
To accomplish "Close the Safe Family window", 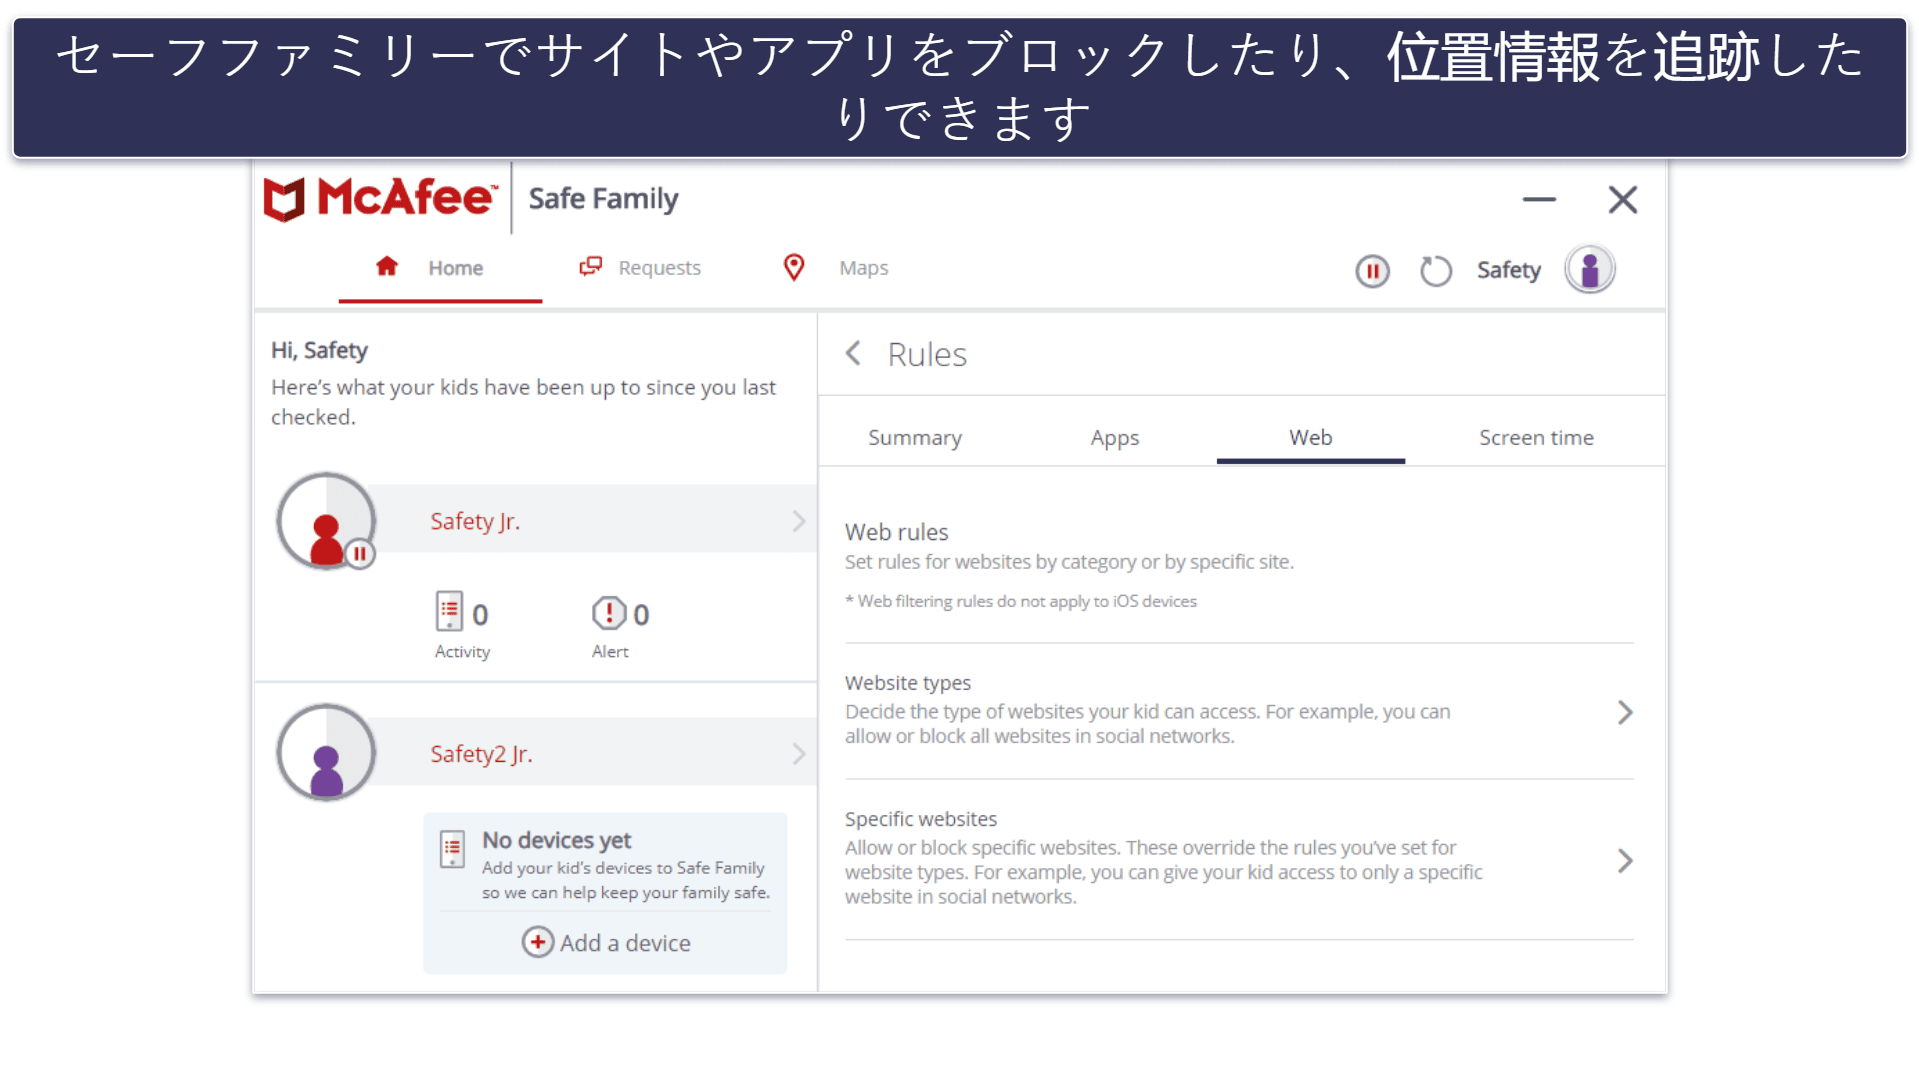I will pyautogui.click(x=1623, y=200).
